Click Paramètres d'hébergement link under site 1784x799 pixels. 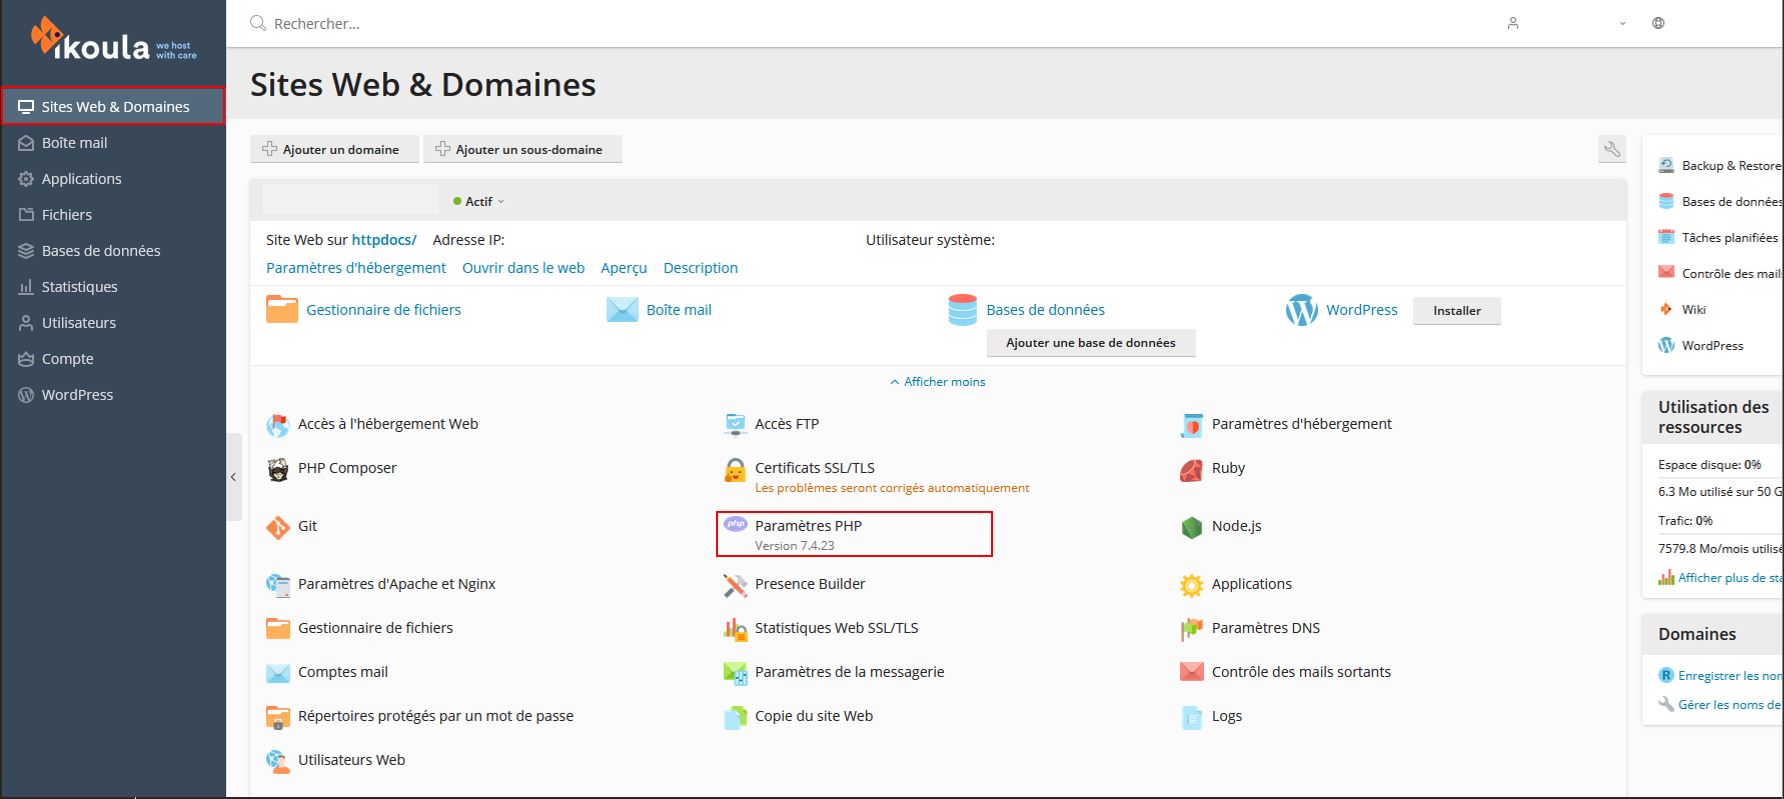coord(356,268)
